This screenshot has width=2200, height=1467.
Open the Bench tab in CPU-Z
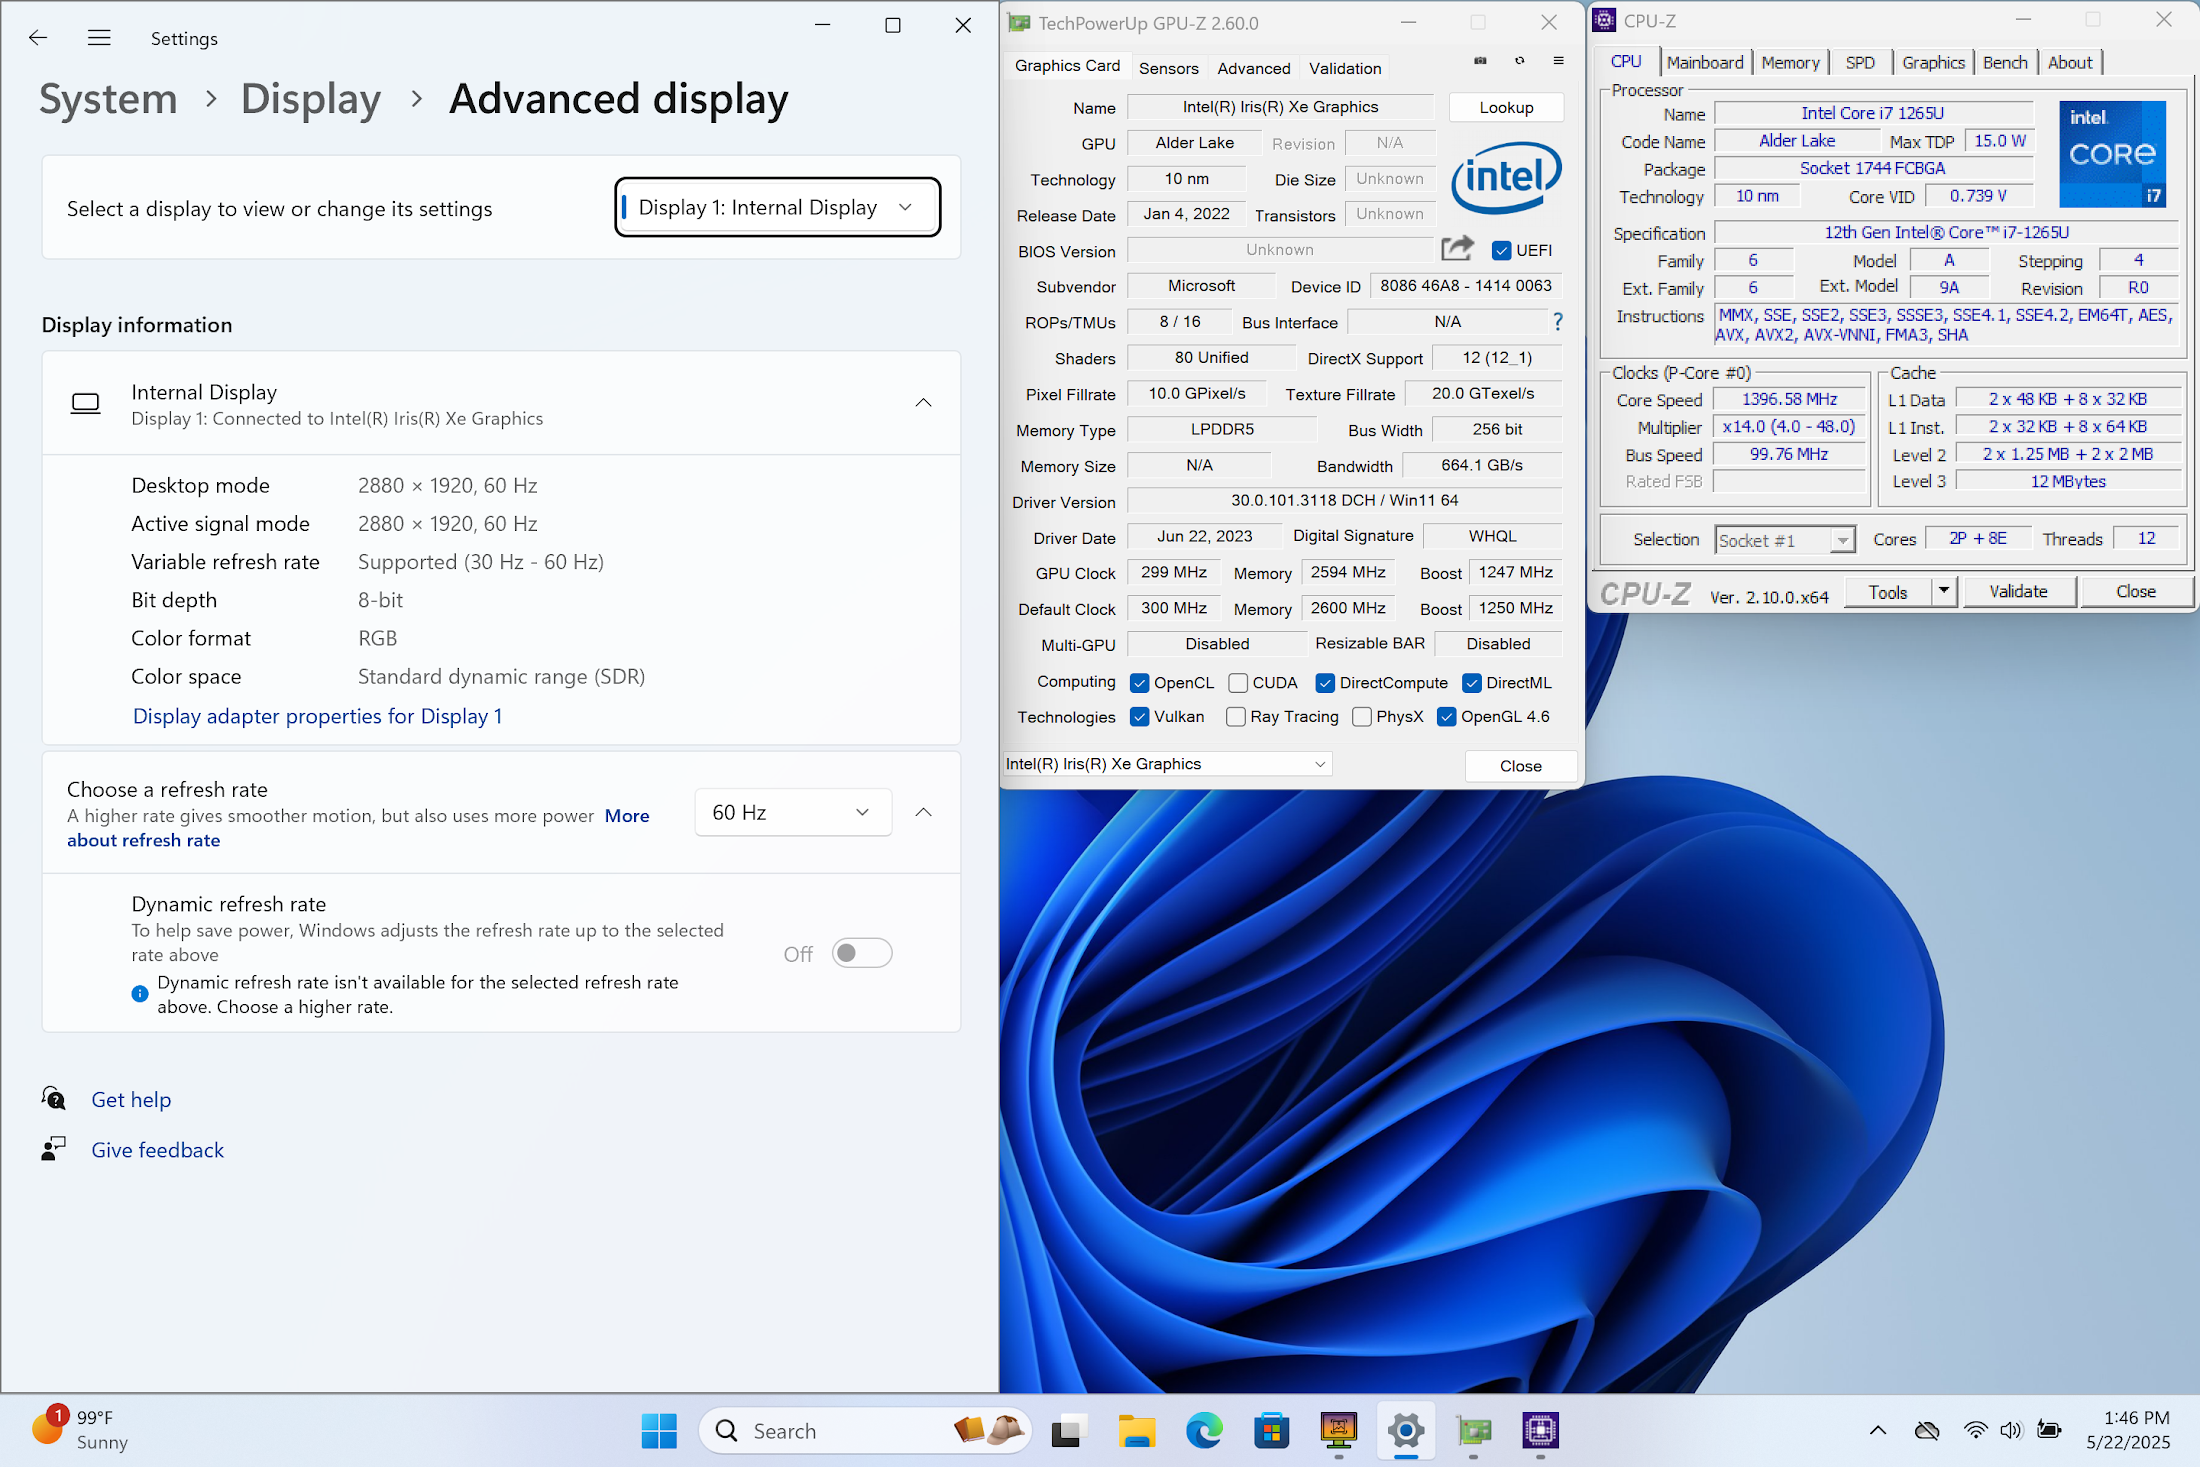point(2004,62)
